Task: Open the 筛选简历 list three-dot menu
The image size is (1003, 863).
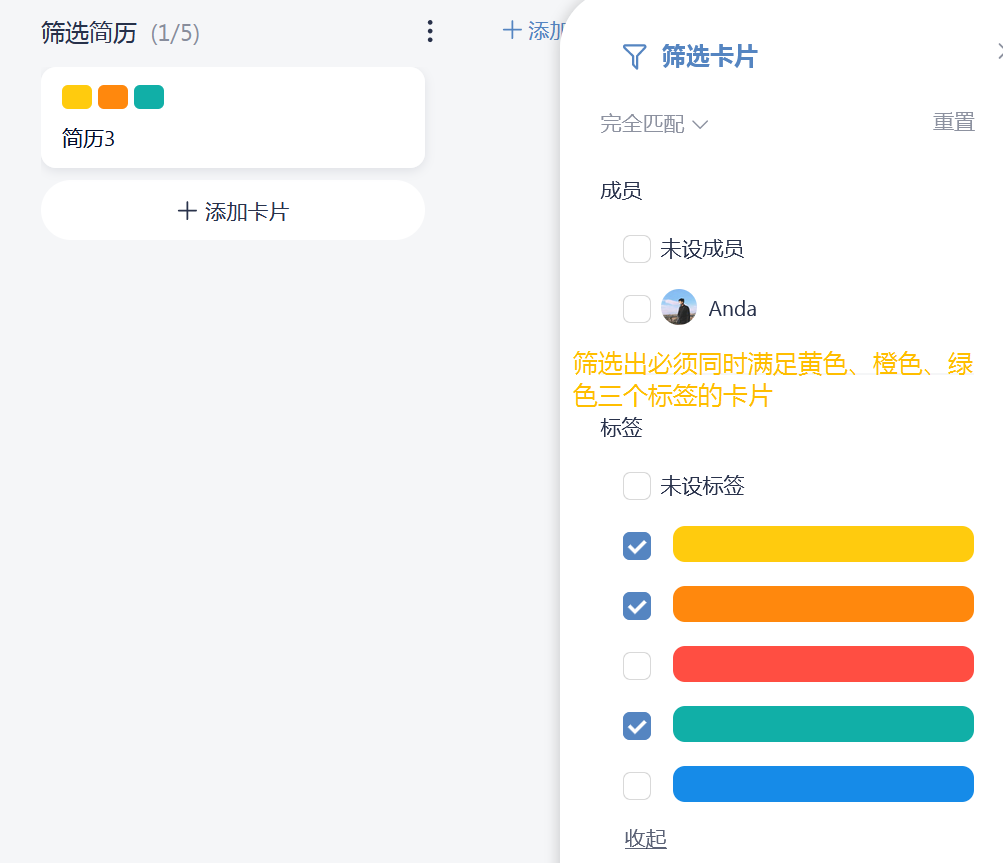Action: 430,32
